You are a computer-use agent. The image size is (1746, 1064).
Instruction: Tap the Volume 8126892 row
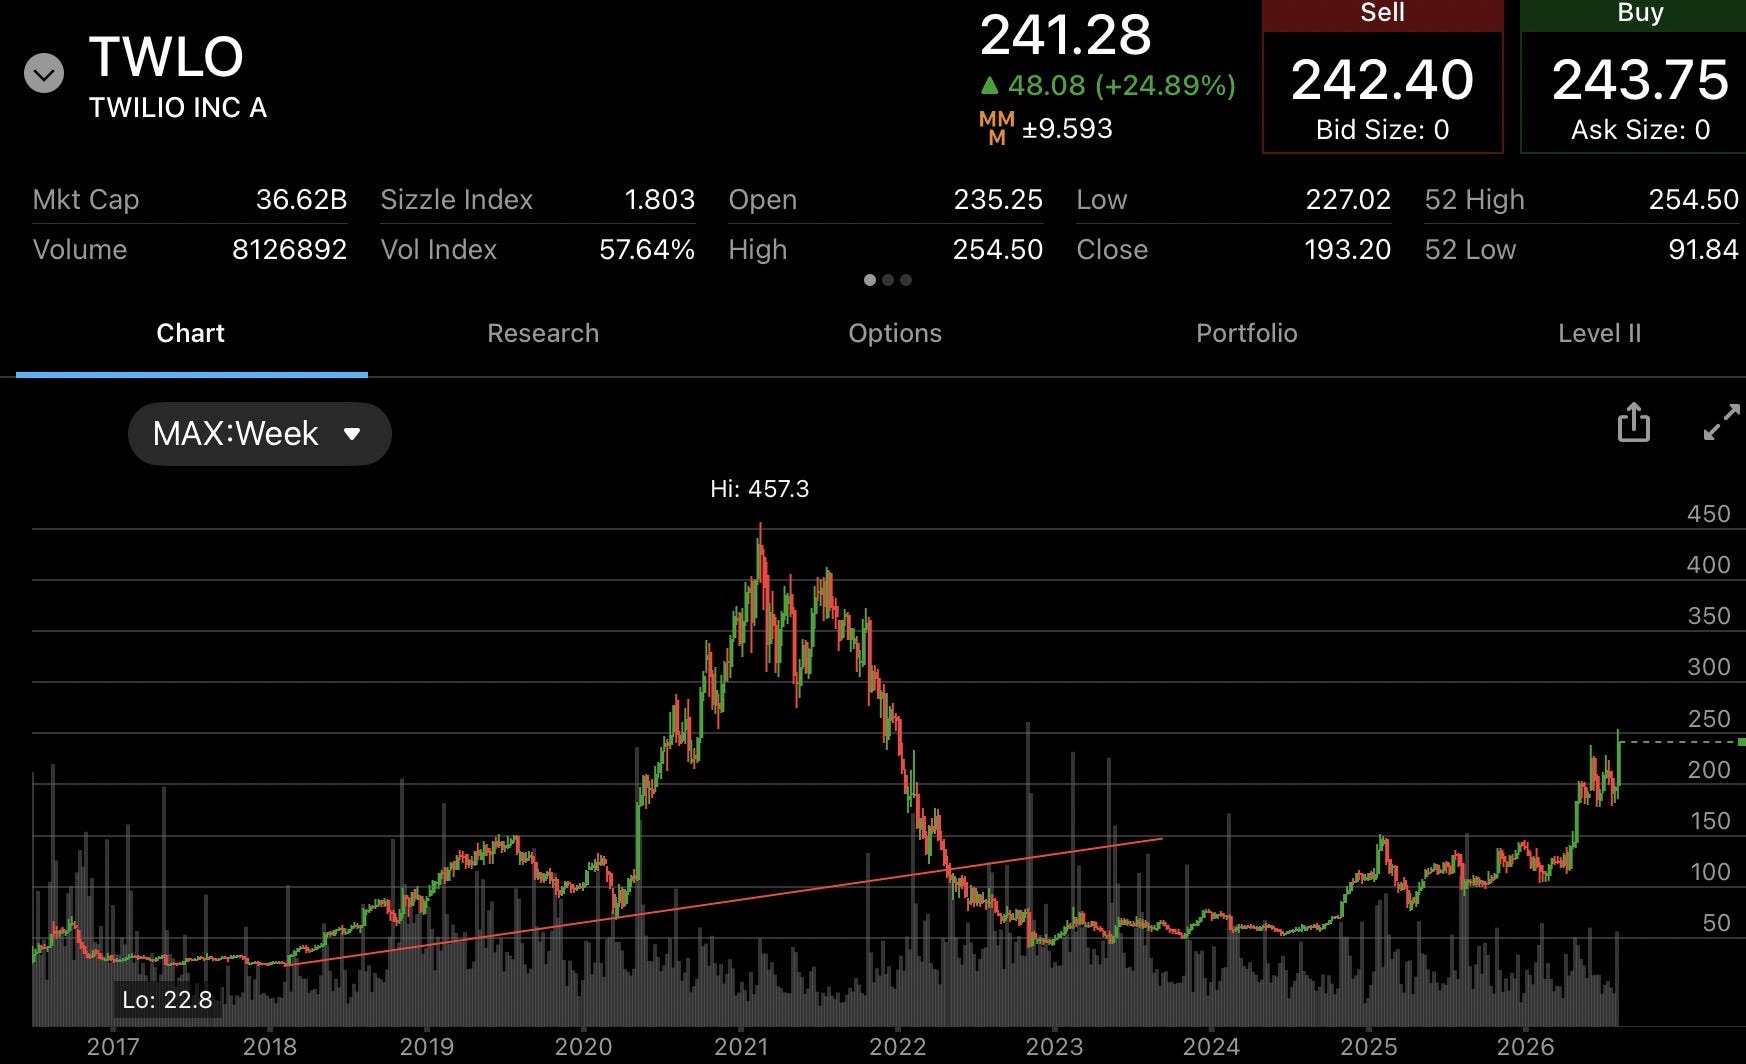(190, 250)
